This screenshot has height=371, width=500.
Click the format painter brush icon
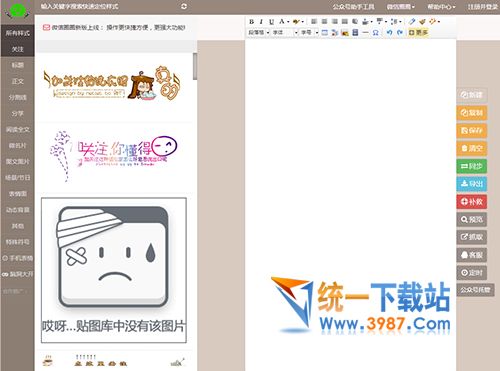[422, 22]
